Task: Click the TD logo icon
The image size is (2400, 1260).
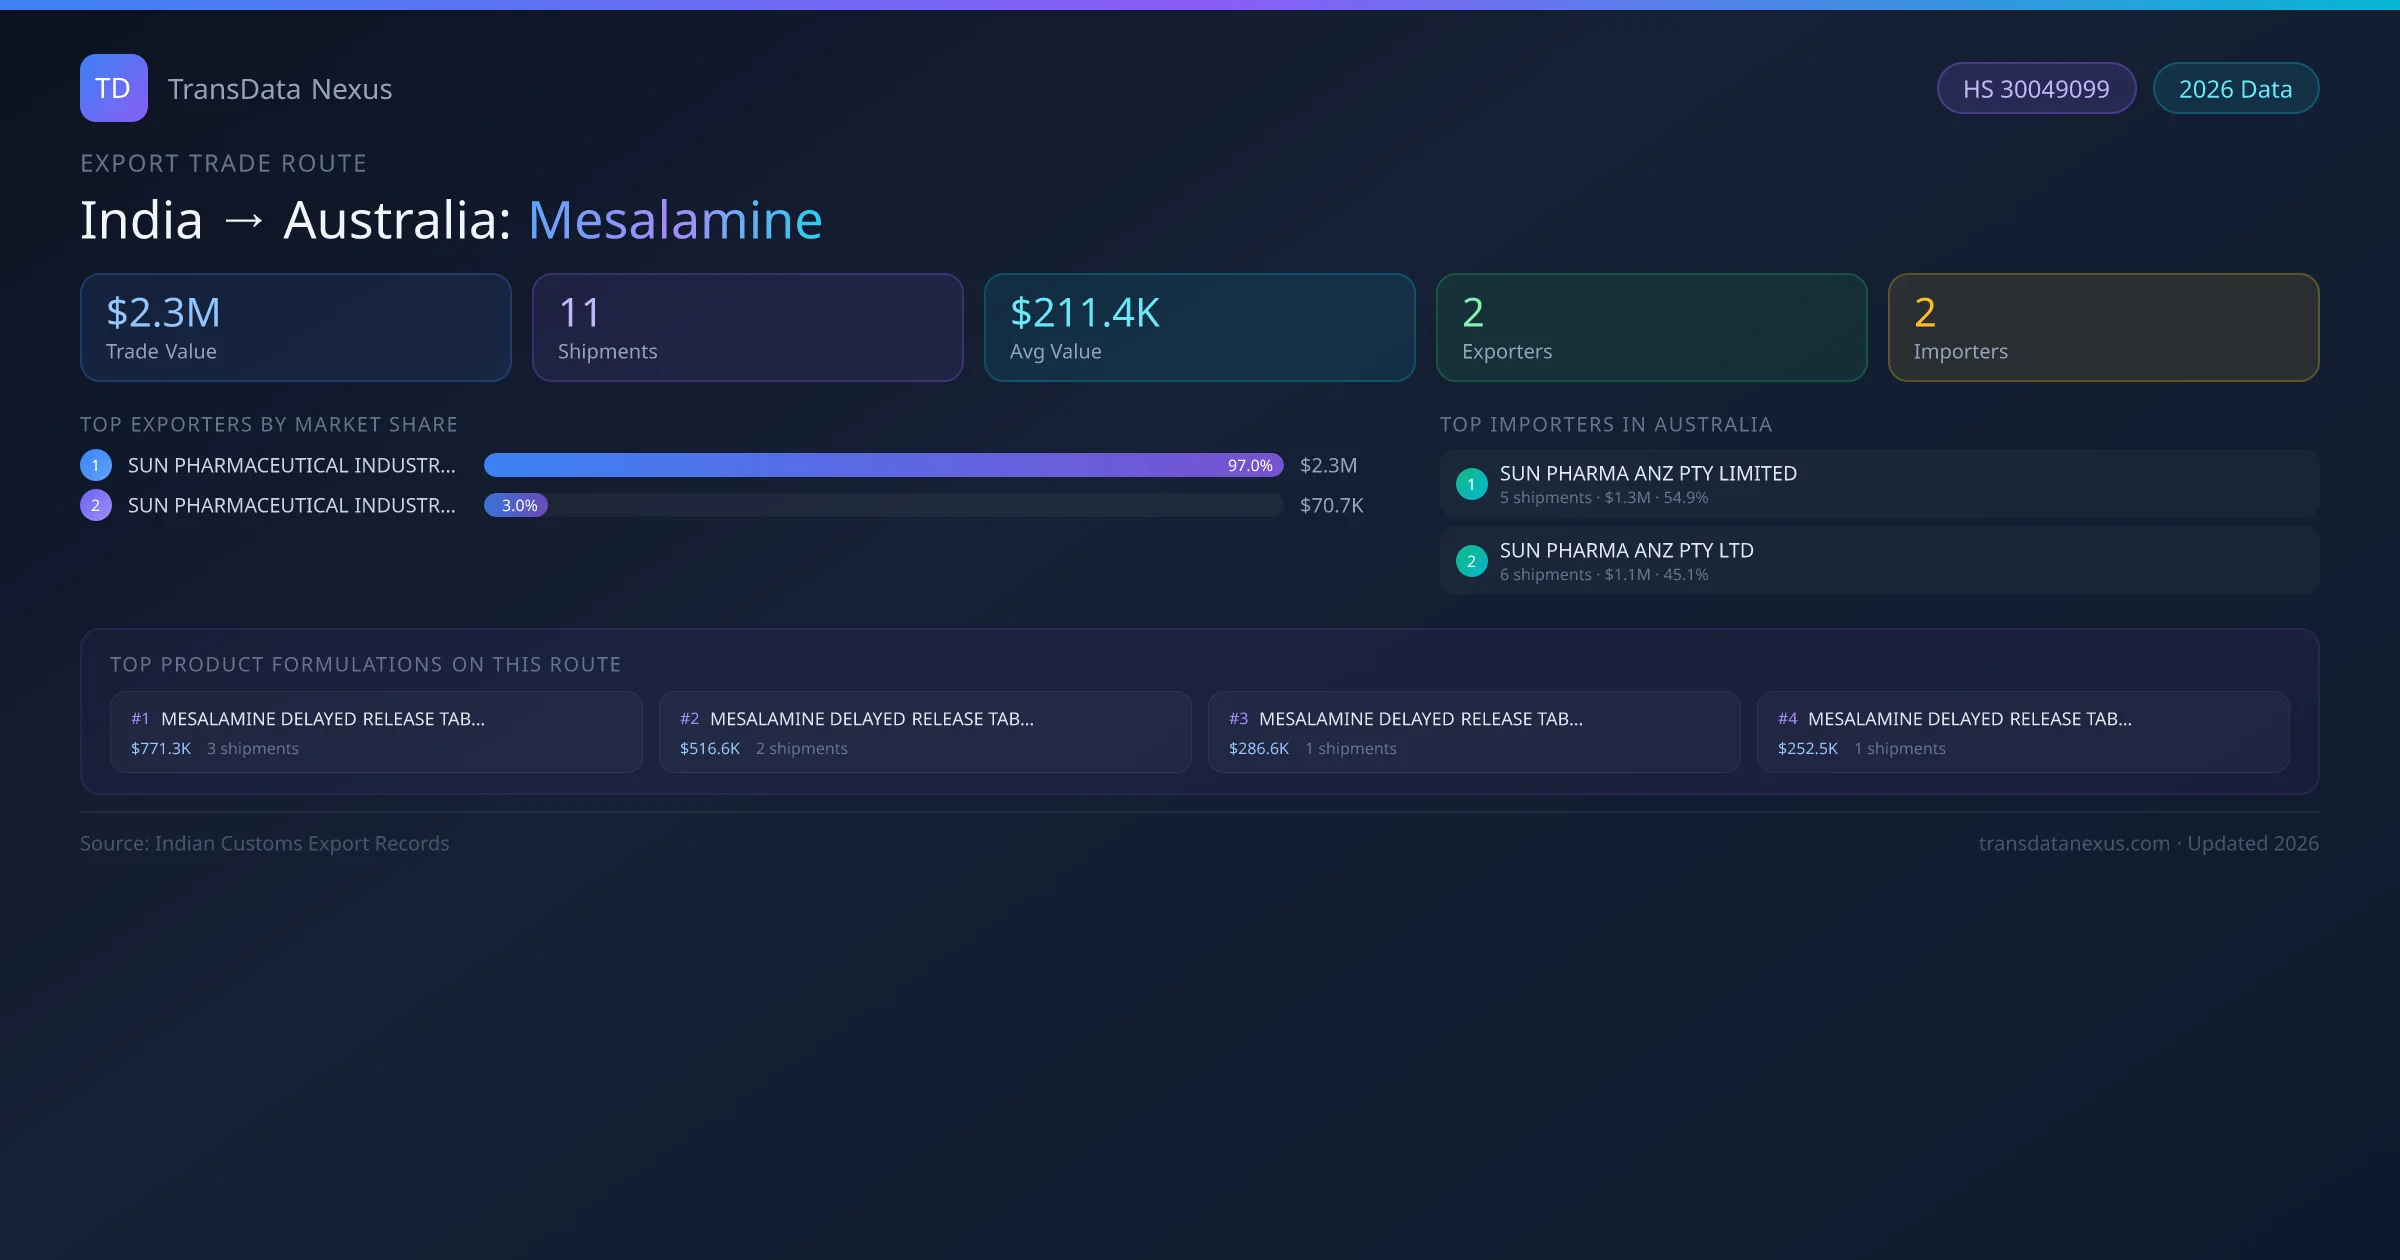Action: [113, 88]
